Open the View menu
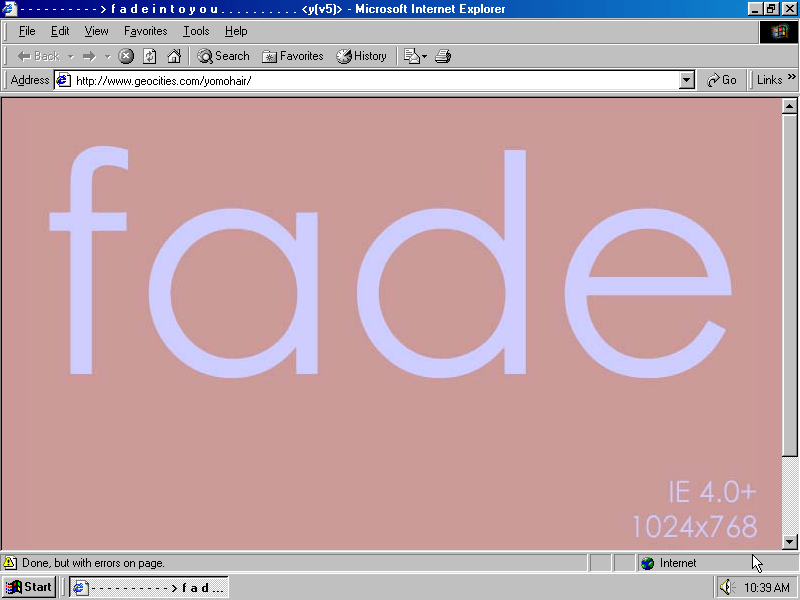The height and width of the screenshot is (600, 800). point(96,31)
